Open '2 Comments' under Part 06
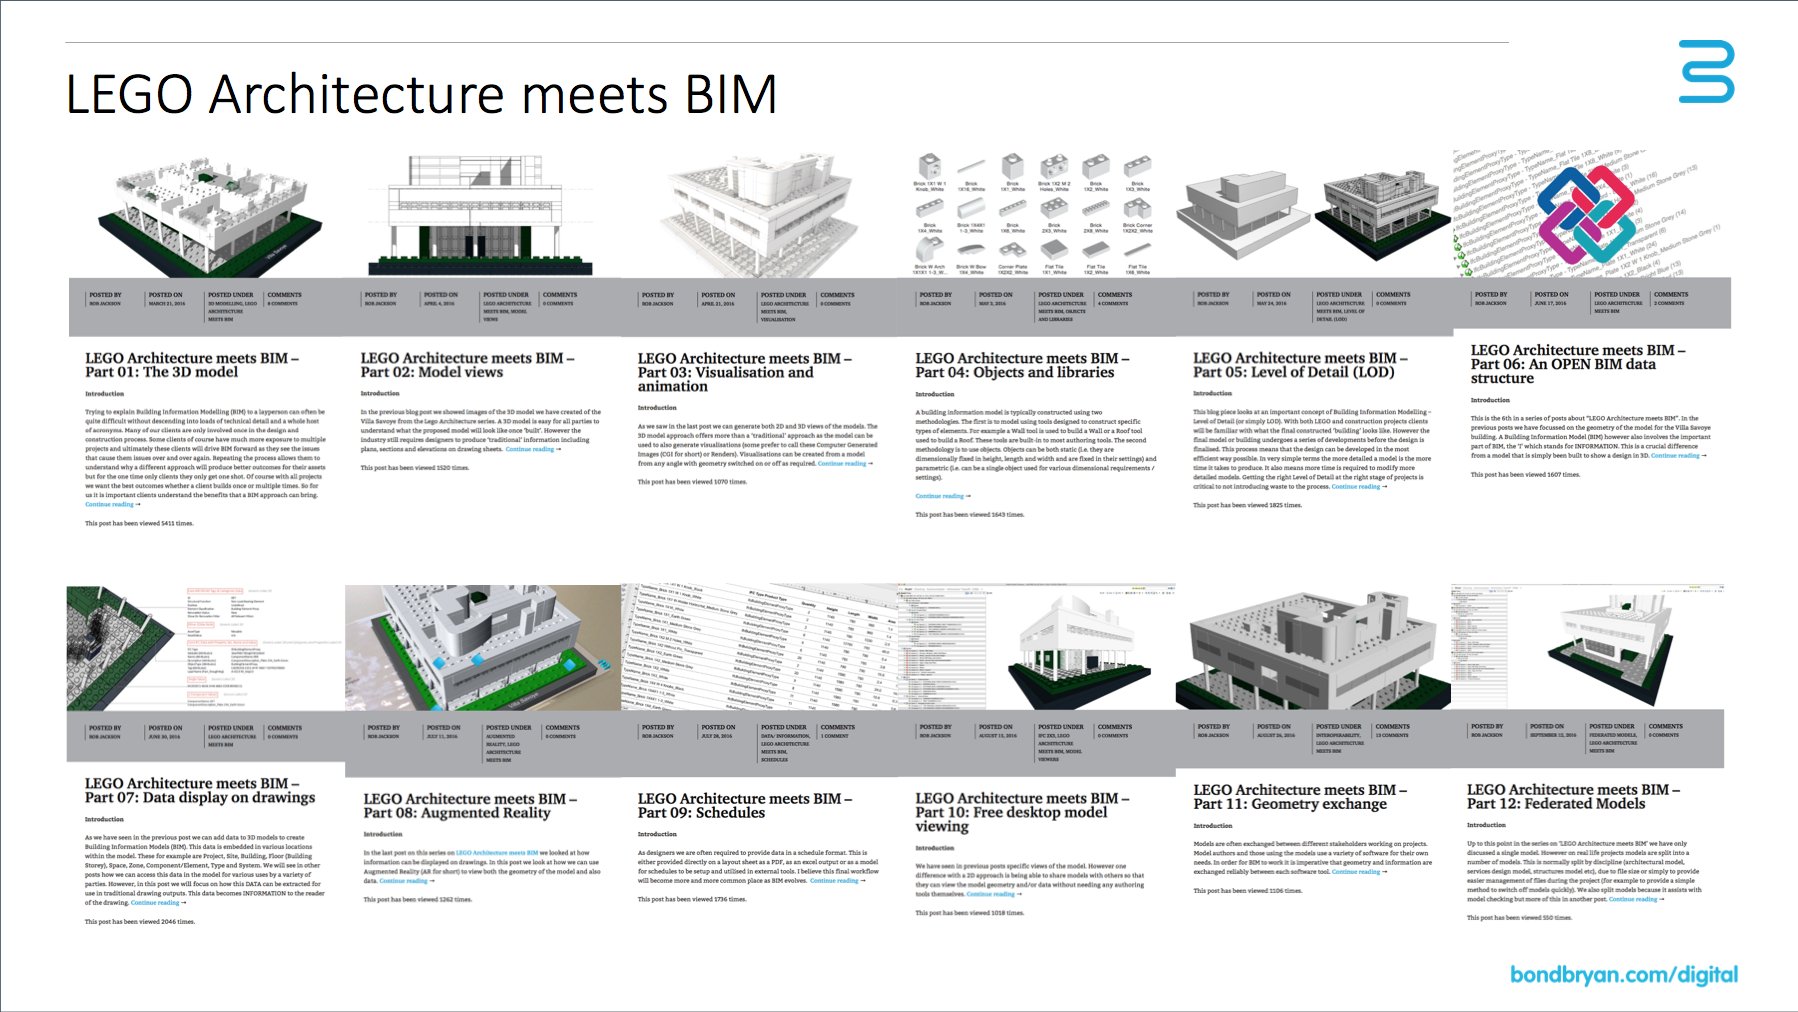The height and width of the screenshot is (1012, 1798). 1669,303
